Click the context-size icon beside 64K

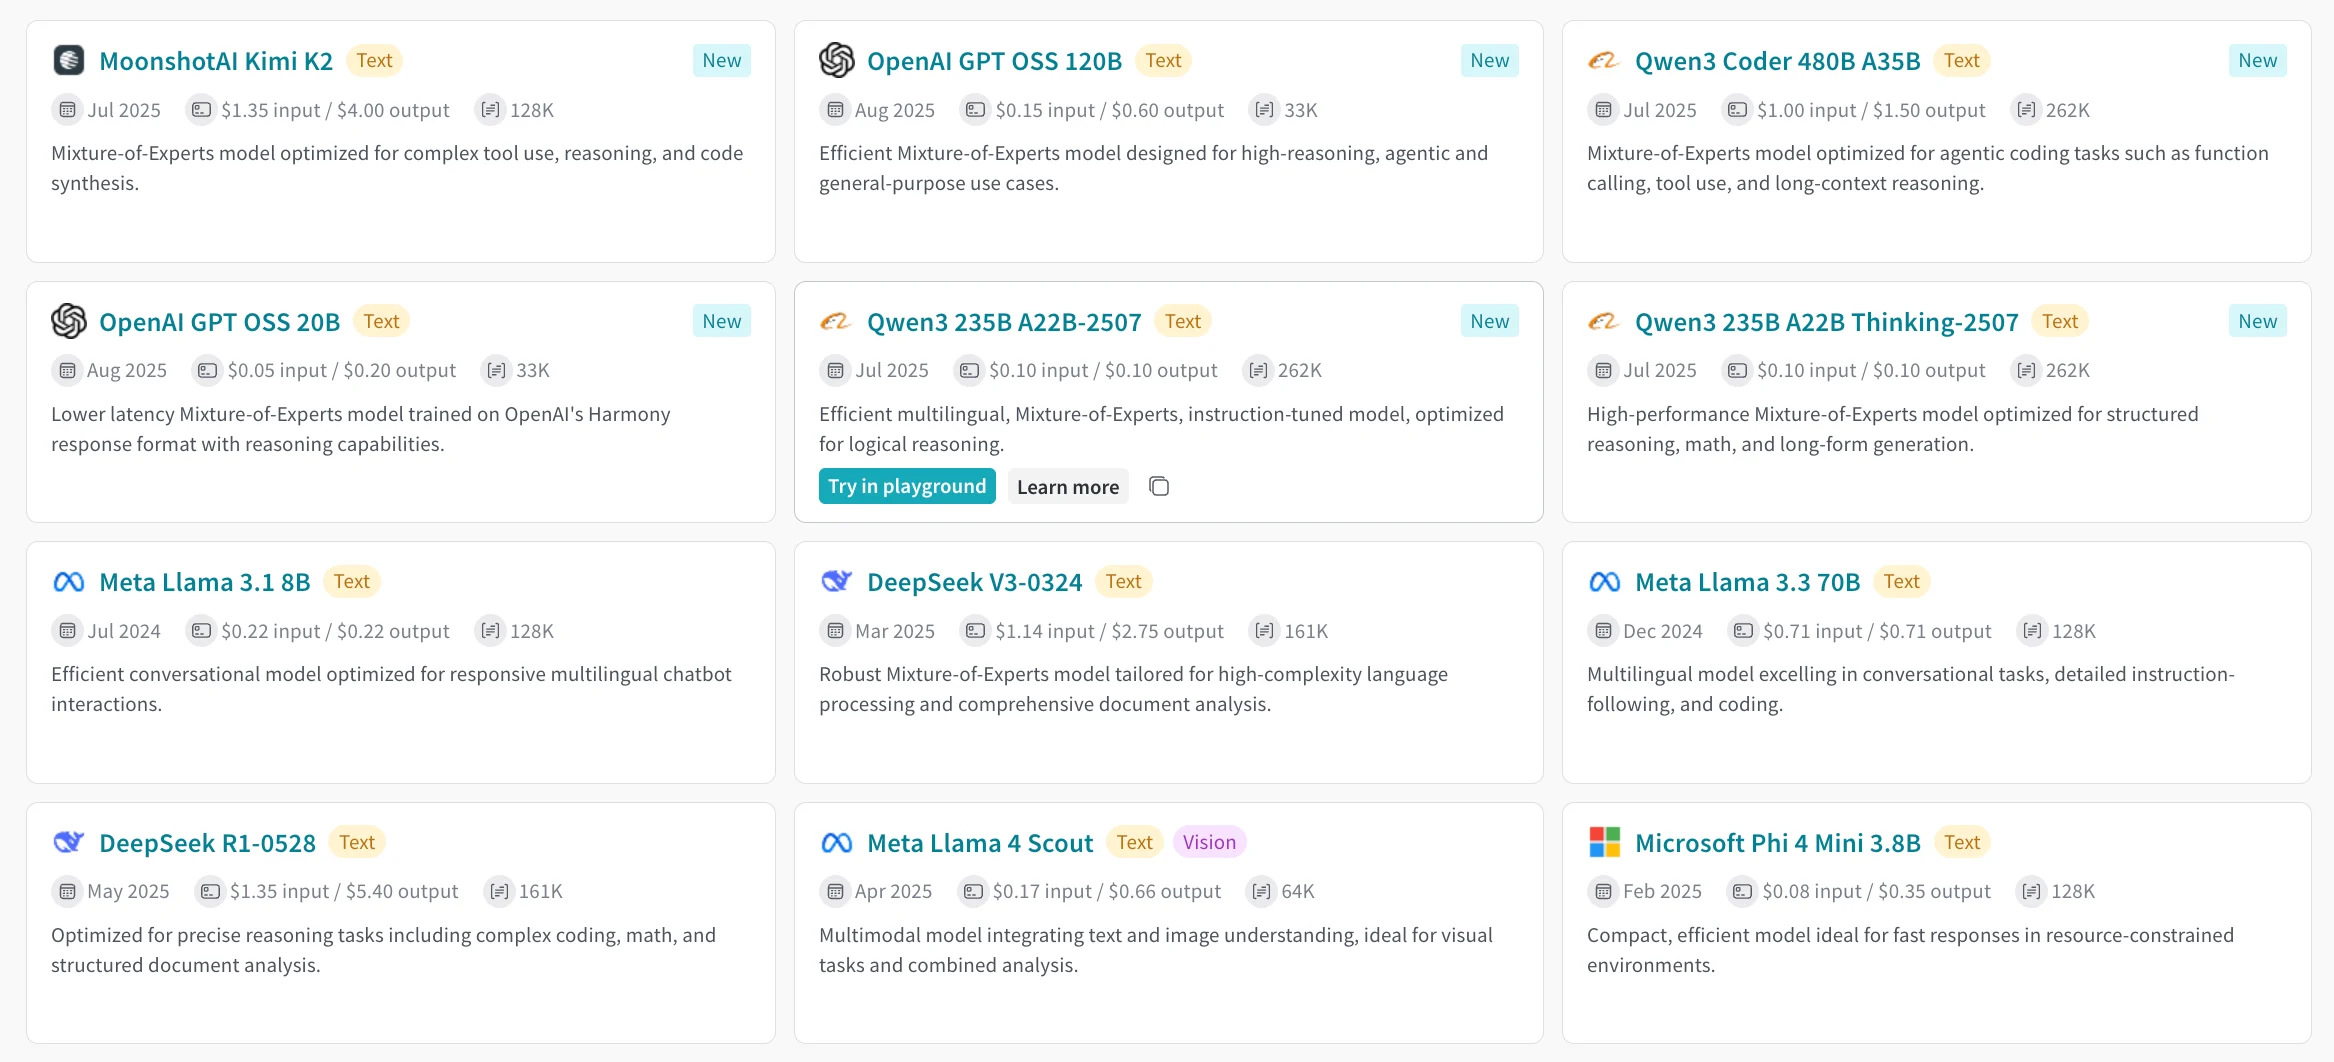point(1261,891)
